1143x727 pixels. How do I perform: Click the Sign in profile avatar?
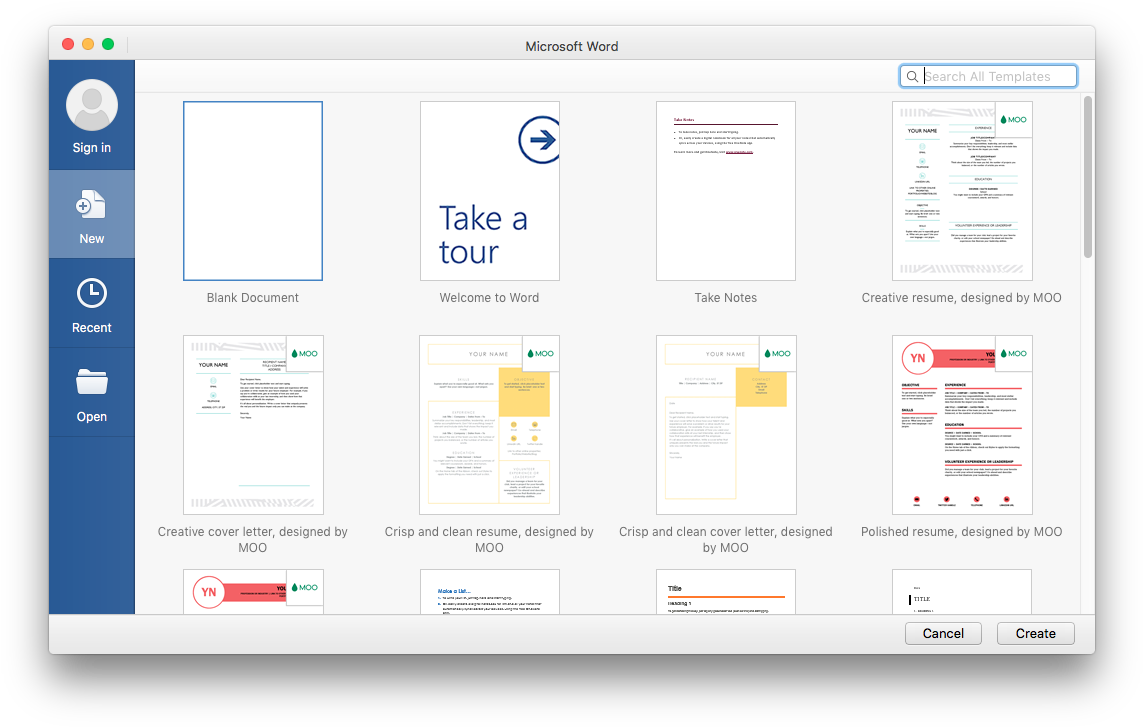[x=92, y=106]
